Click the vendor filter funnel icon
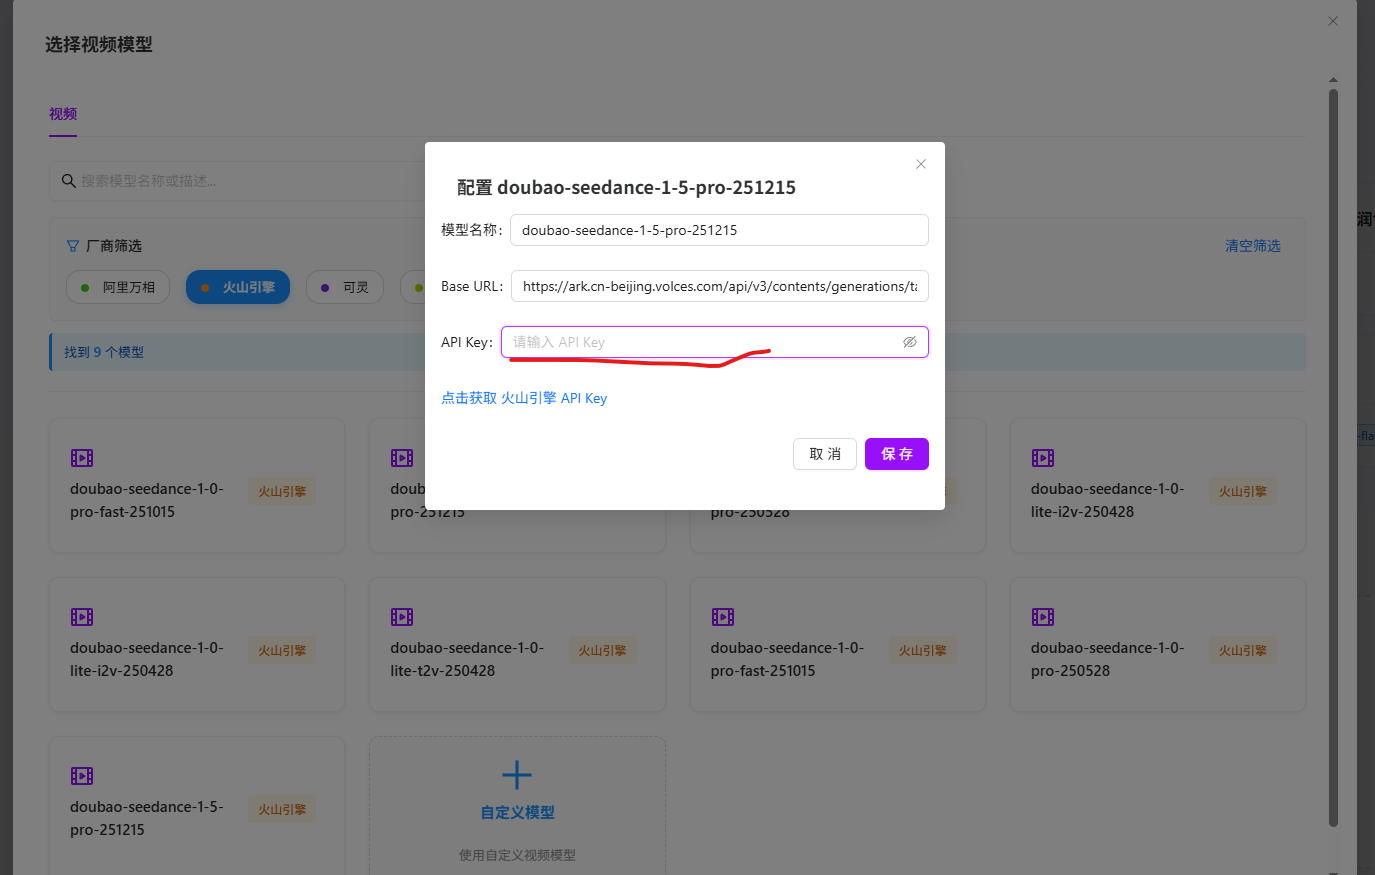 [72, 246]
